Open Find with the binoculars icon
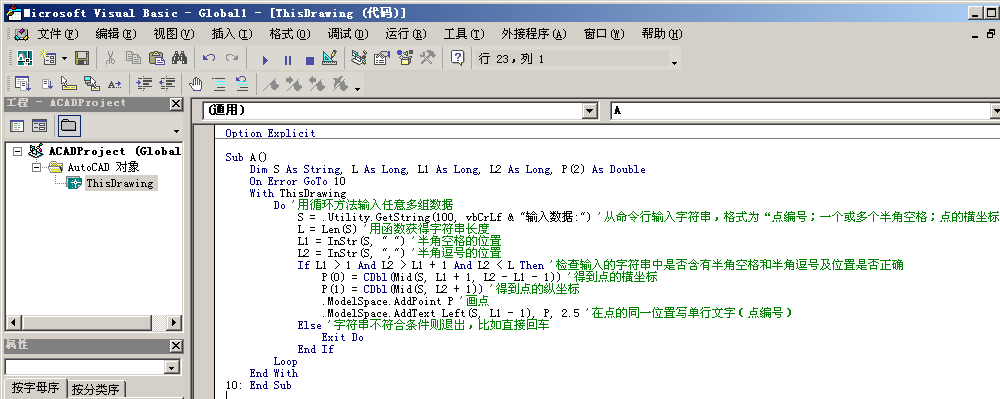 tap(179, 59)
